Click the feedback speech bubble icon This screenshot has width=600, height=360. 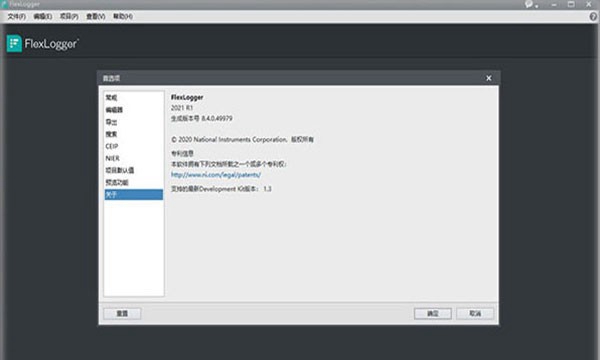530,4
